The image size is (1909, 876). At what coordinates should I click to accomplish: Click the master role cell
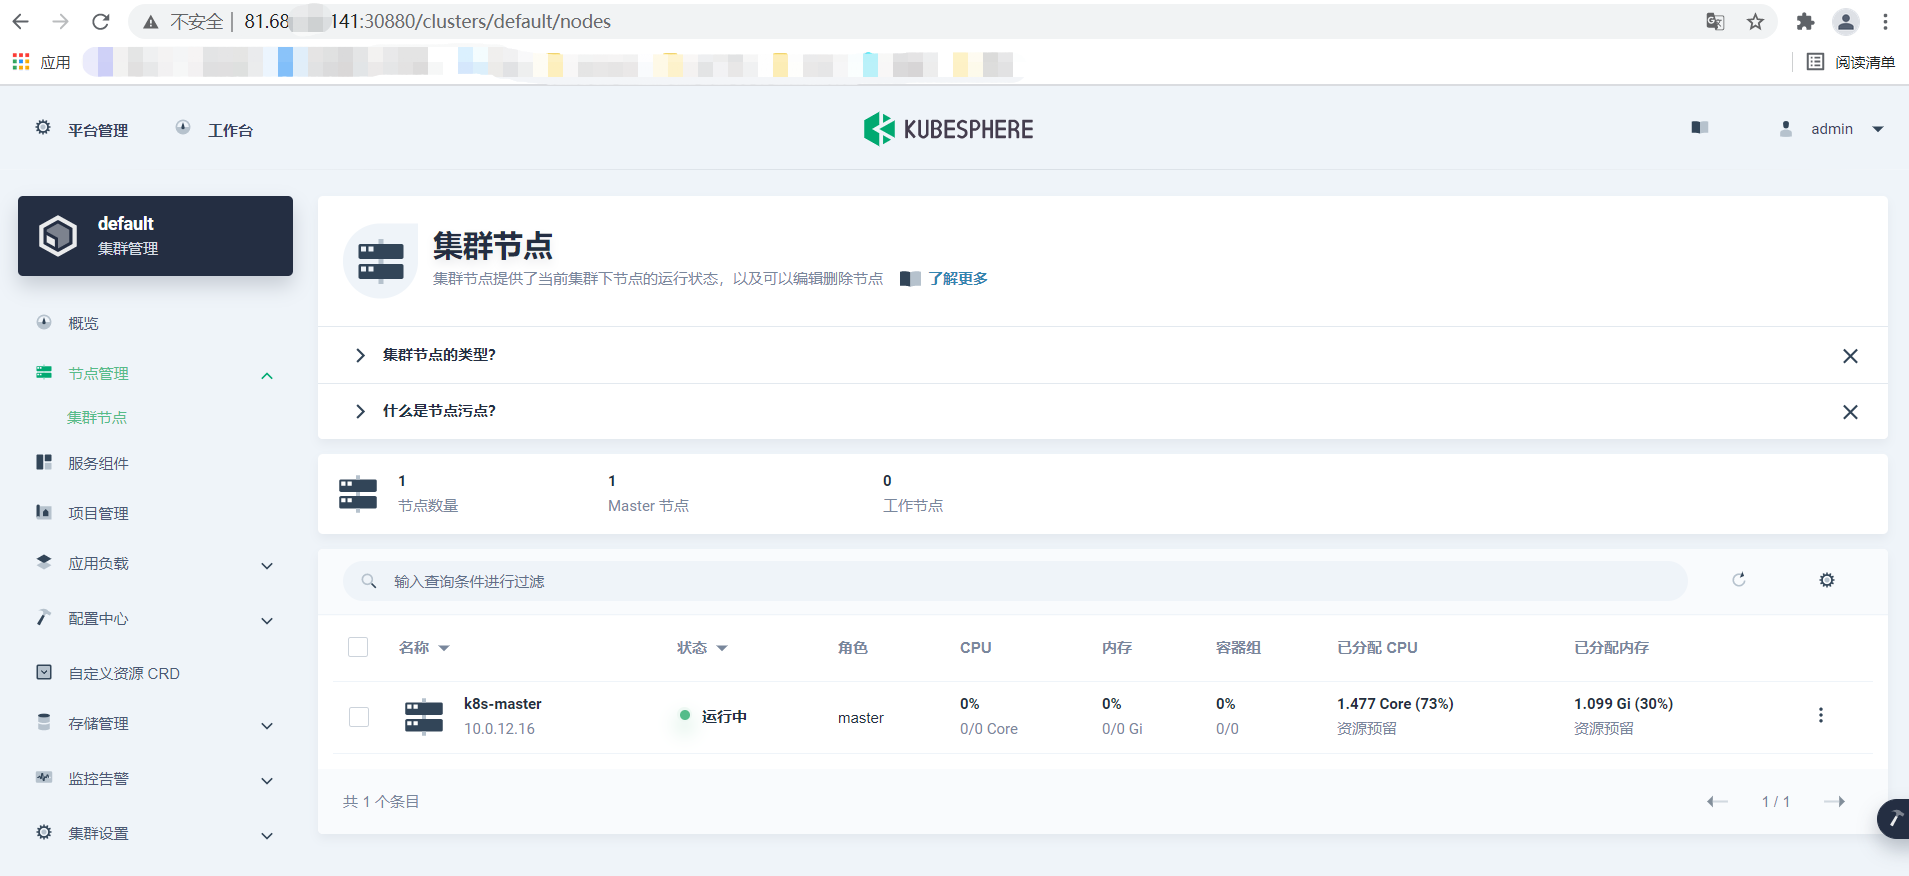[861, 718]
